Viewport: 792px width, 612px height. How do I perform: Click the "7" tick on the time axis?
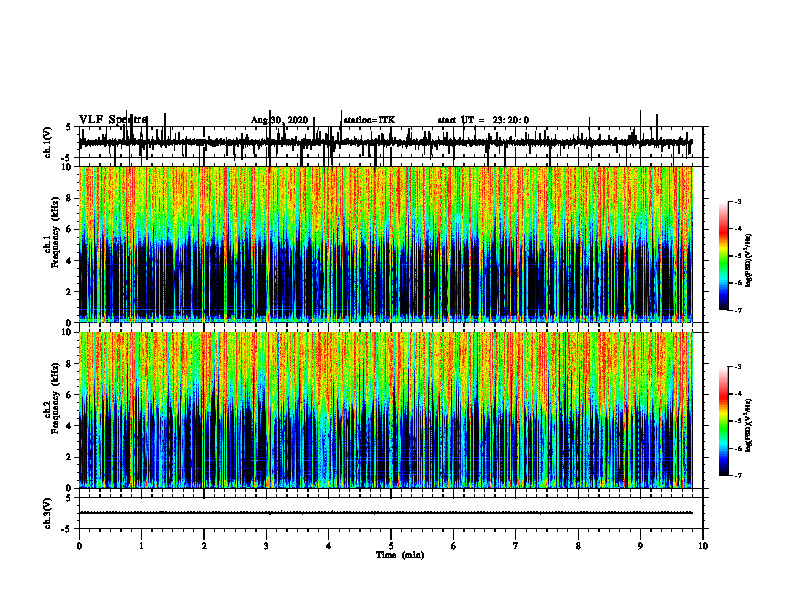click(516, 546)
